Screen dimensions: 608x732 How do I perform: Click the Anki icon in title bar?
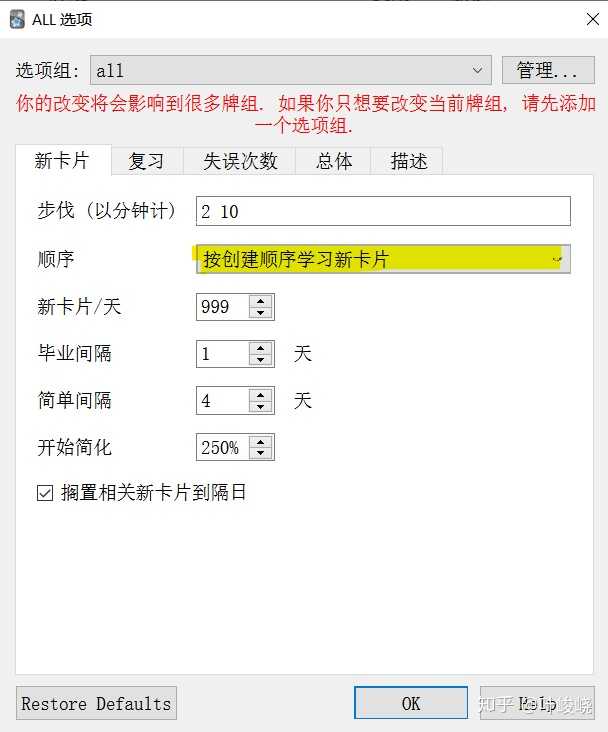pos(17,19)
